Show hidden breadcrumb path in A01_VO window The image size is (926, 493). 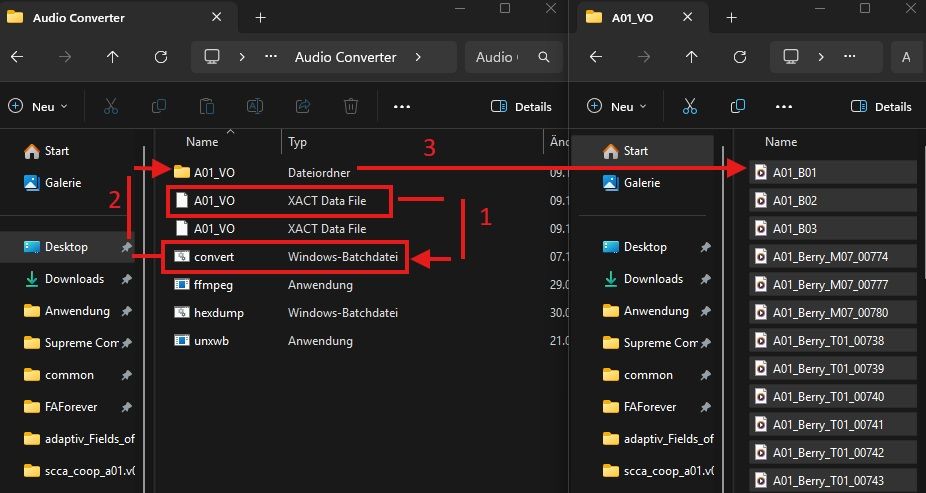point(850,57)
